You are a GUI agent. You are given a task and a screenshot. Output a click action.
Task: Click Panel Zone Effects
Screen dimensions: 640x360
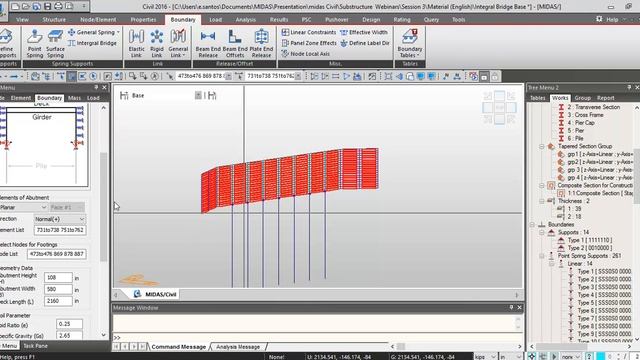(309, 43)
